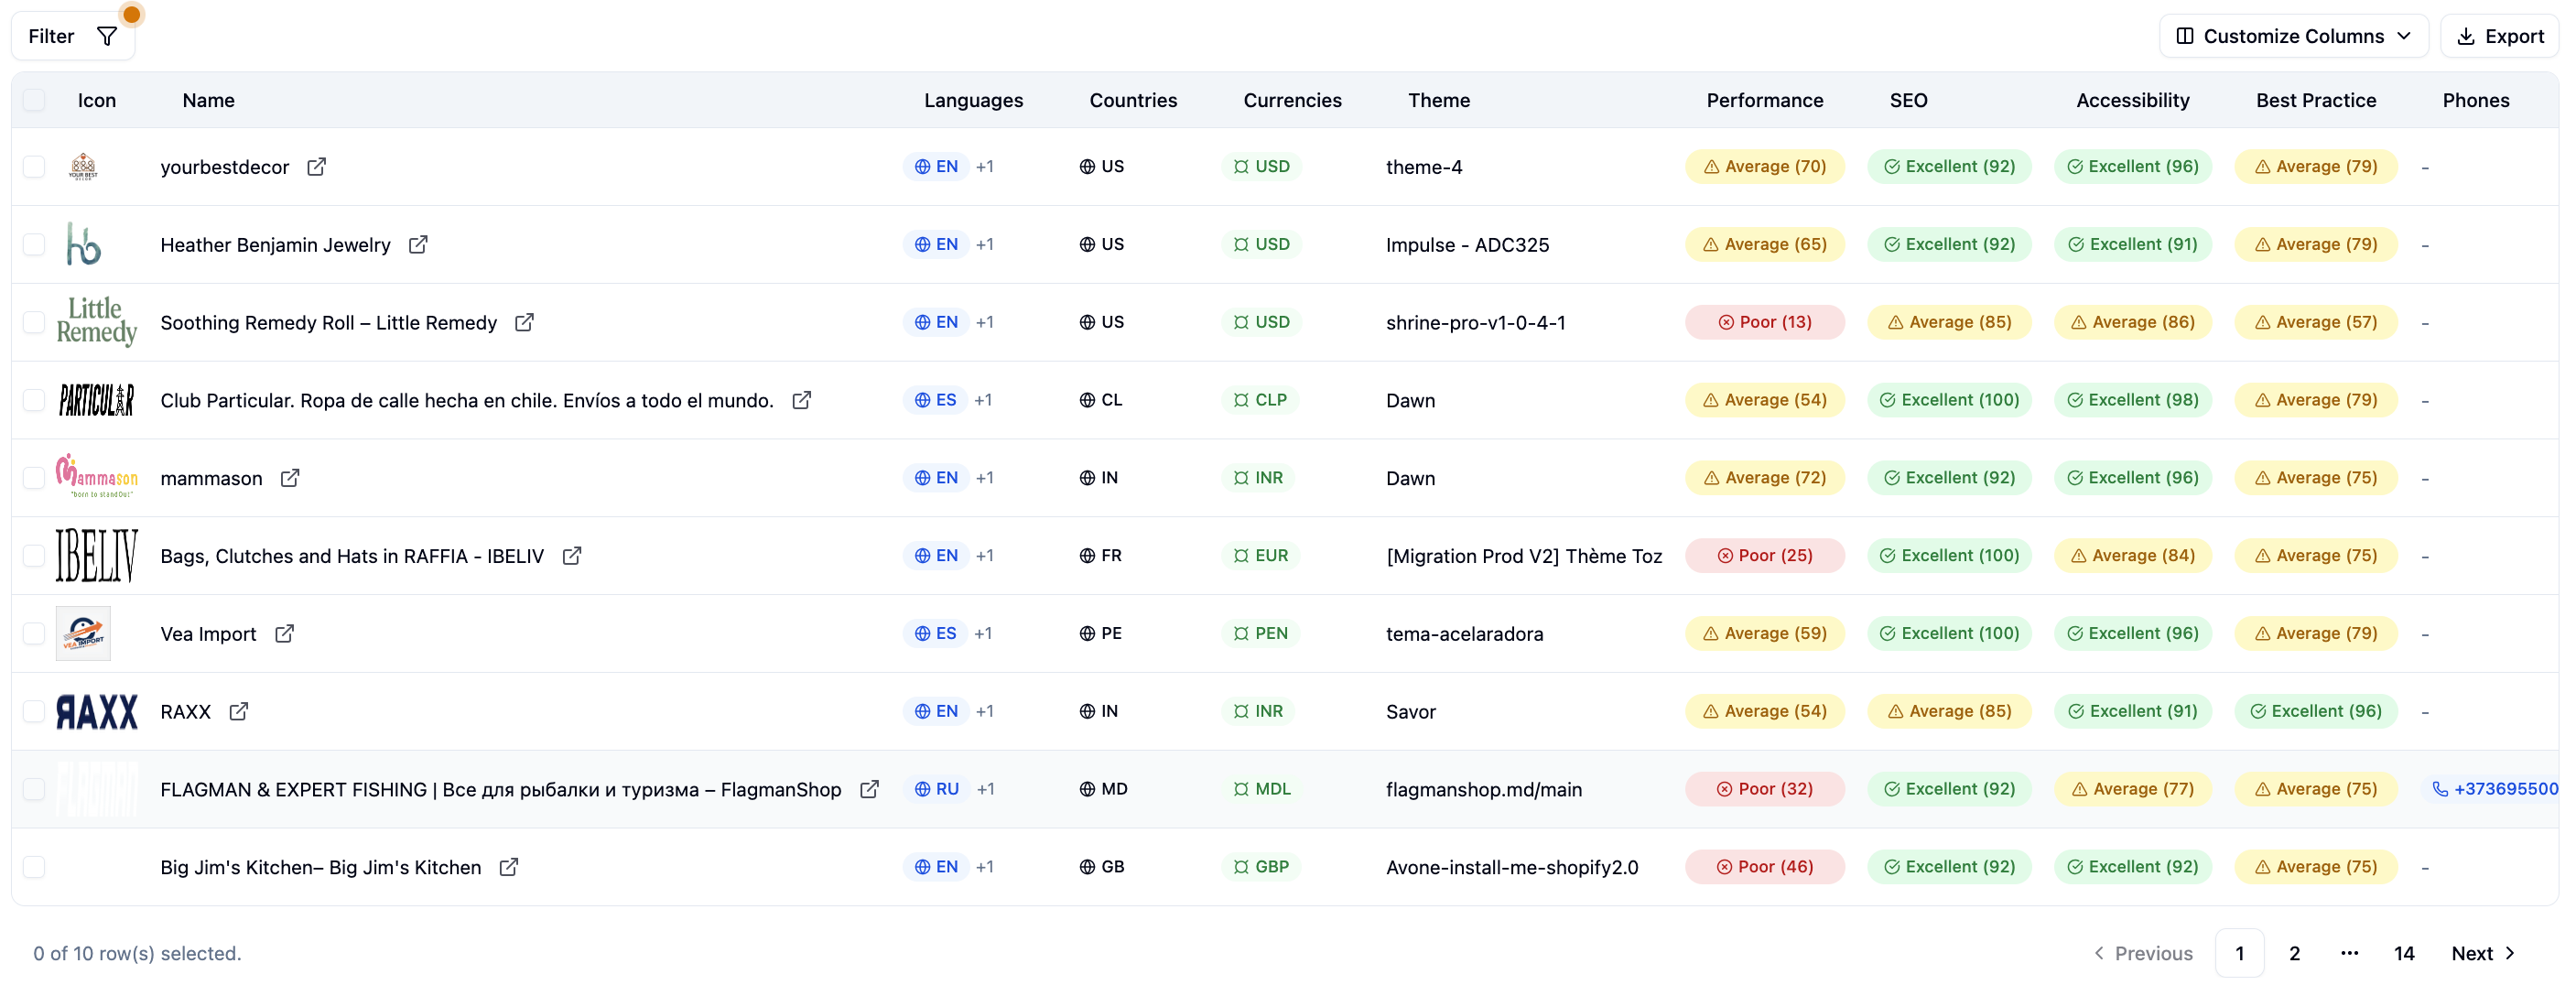Sort by the Performance column header
The height and width of the screenshot is (985, 2576).
point(1764,100)
